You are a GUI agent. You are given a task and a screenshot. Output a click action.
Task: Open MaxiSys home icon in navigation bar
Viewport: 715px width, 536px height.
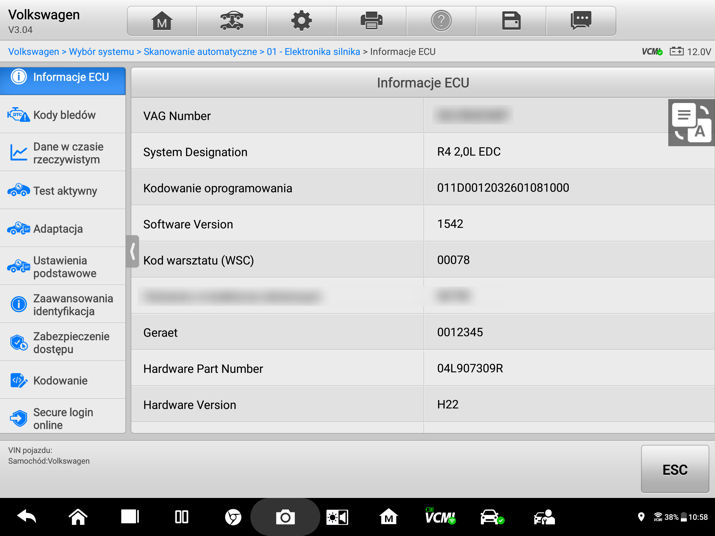[x=389, y=517]
